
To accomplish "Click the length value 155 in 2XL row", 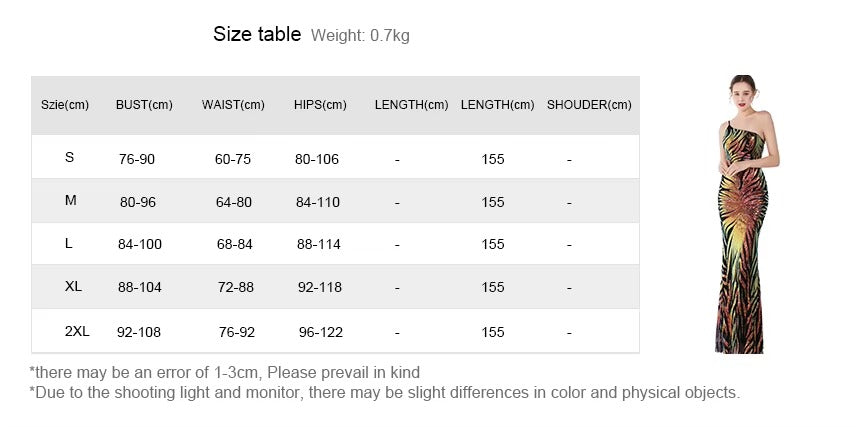I will (x=493, y=332).
